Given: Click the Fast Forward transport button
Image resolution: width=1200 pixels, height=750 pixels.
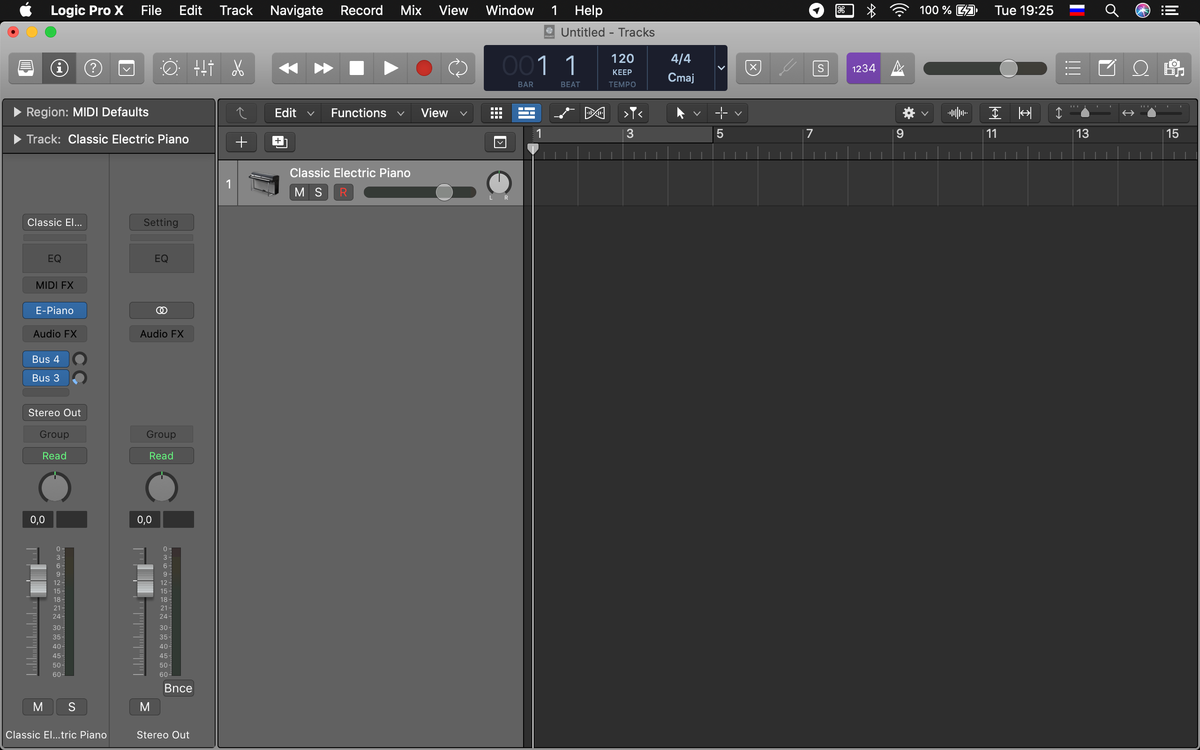Looking at the screenshot, I should 323,68.
